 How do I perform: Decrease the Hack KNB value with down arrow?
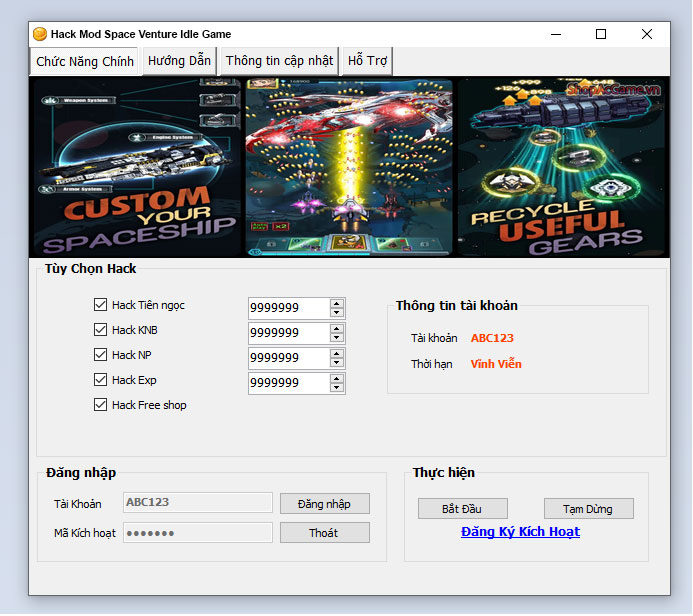[337, 338]
